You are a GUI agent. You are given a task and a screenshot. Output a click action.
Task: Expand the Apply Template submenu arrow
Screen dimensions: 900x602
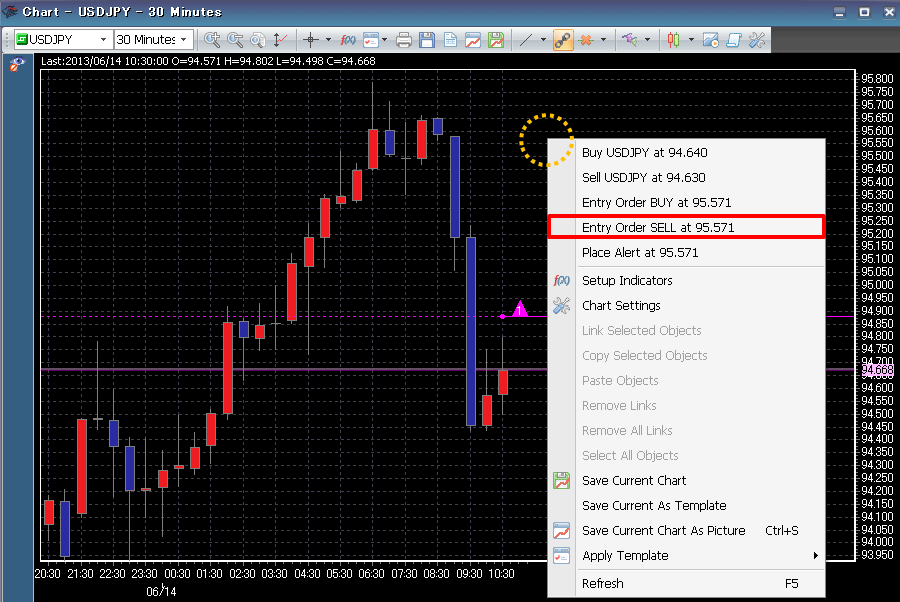815,556
